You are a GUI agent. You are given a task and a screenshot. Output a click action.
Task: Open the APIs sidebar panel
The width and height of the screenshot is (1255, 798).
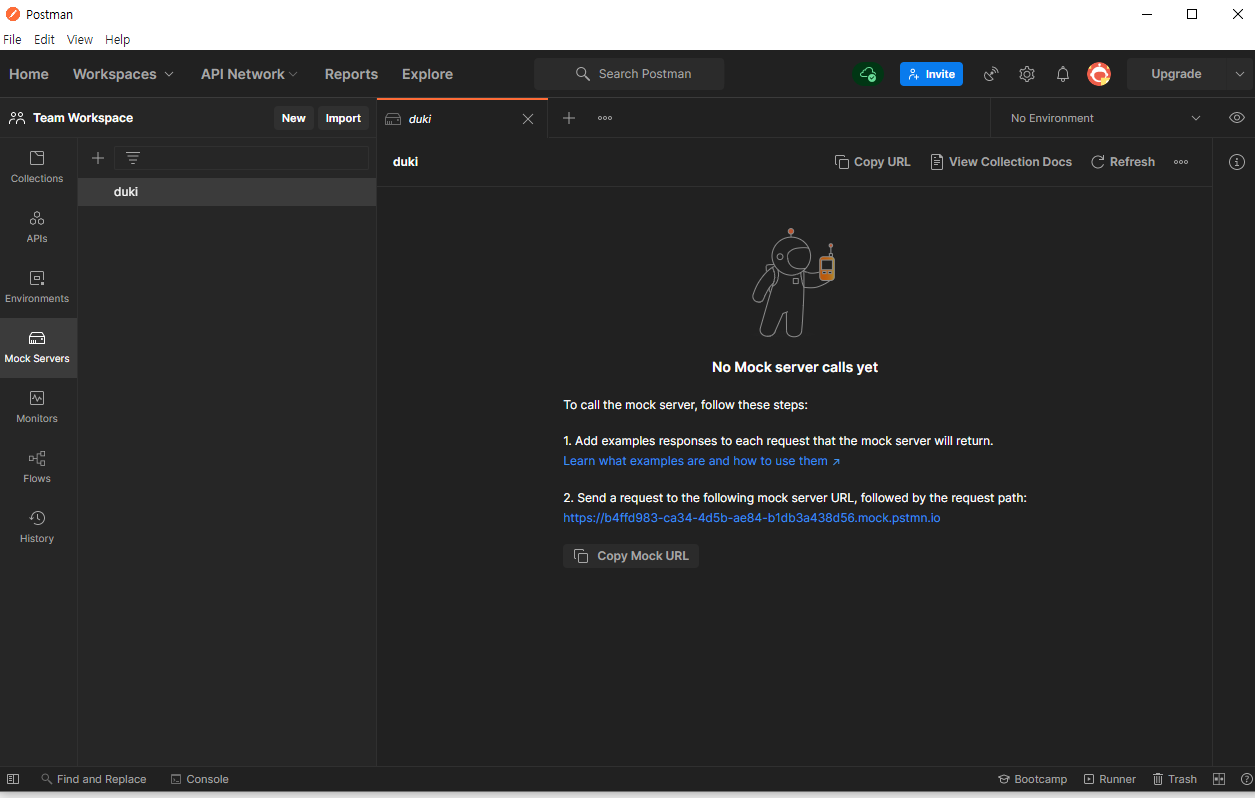pos(37,227)
